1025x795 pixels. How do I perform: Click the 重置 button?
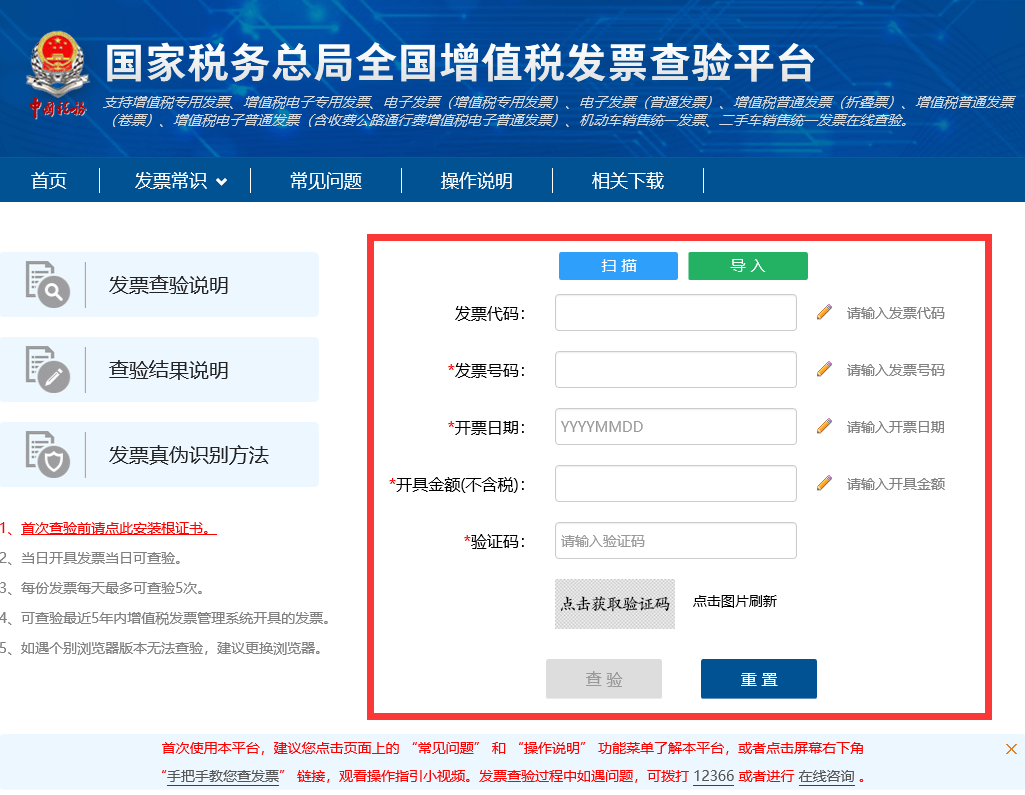coord(759,679)
